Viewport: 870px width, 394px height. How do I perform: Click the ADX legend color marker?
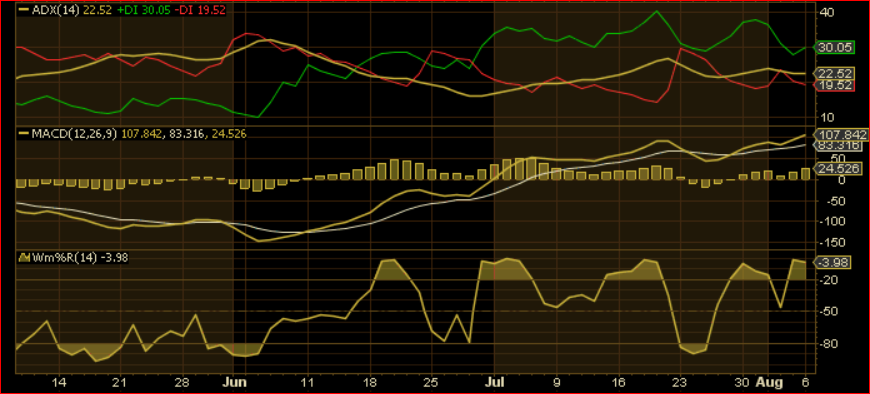tap(24, 9)
